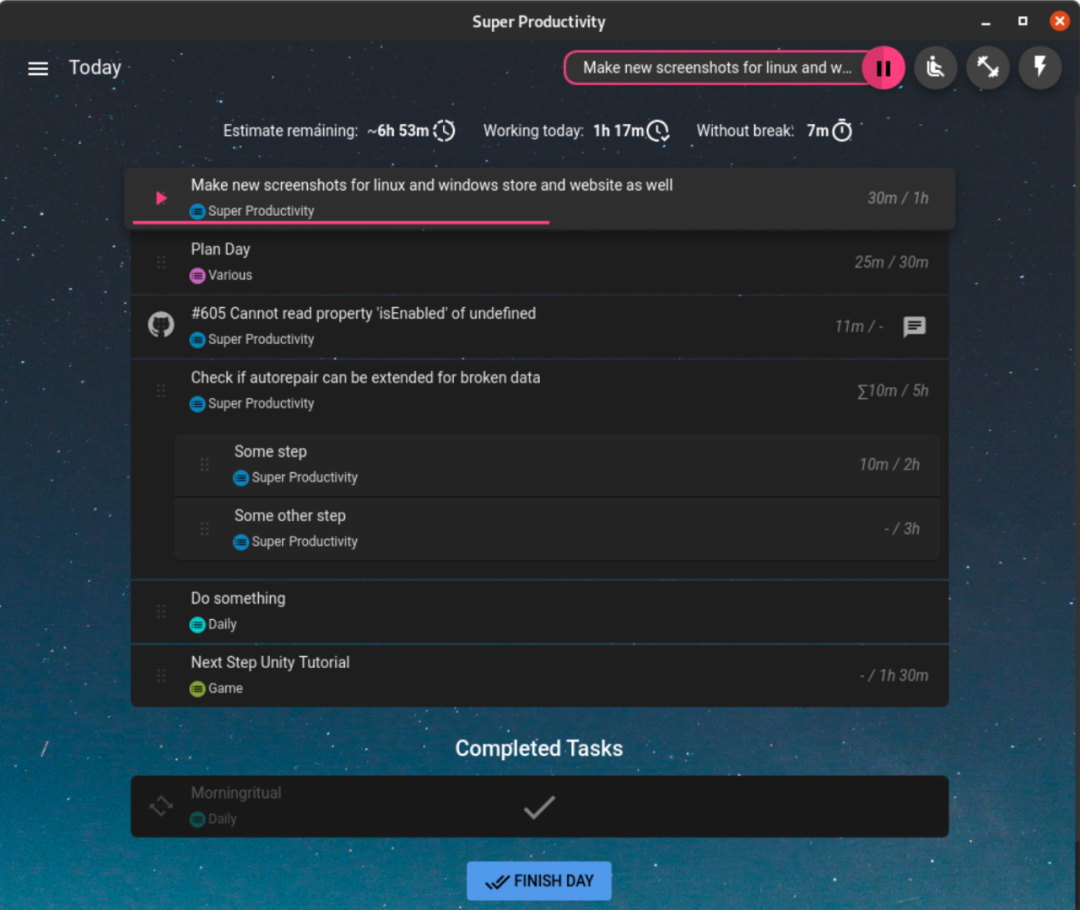Viewport: 1080px width, 910px height.
Task: Select the 'Some step' subtask title
Action: [x=271, y=451]
